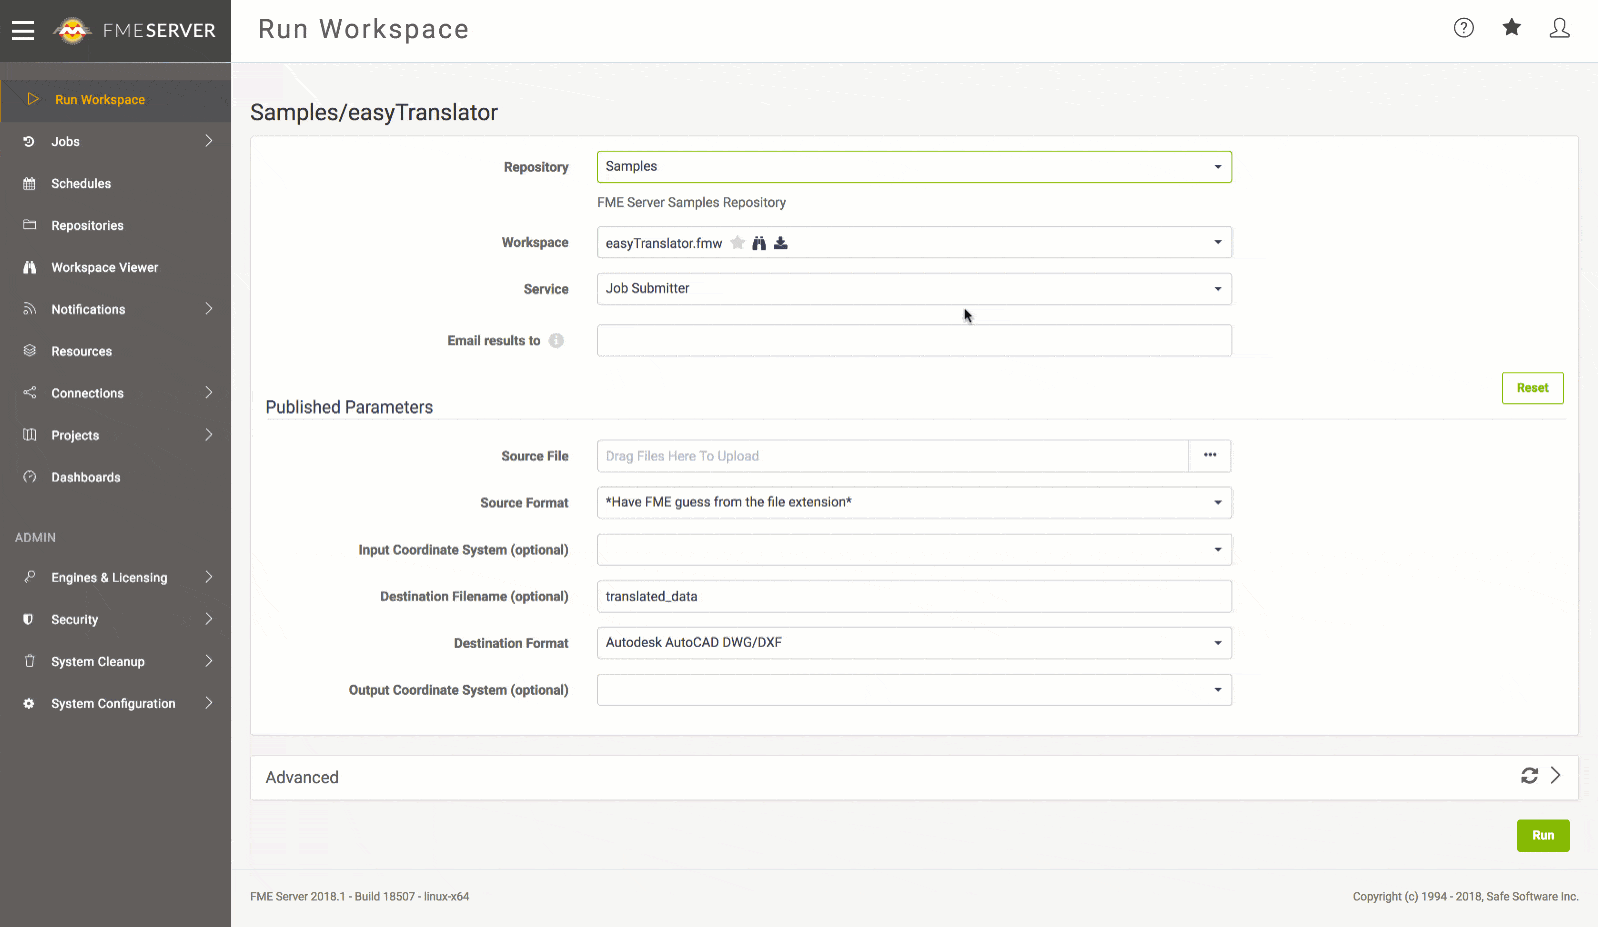The height and width of the screenshot is (927, 1598).
Task: Click the Projects book icon
Action: (x=29, y=435)
